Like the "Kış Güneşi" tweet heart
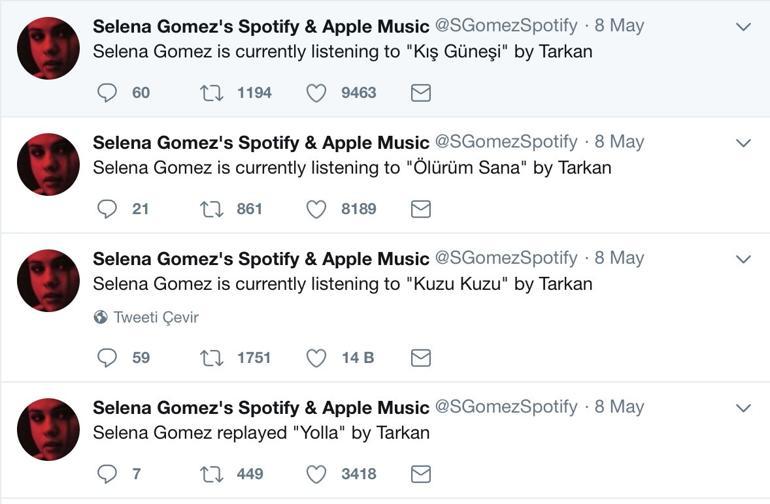Viewport: 770px width, 504px height. [316, 93]
